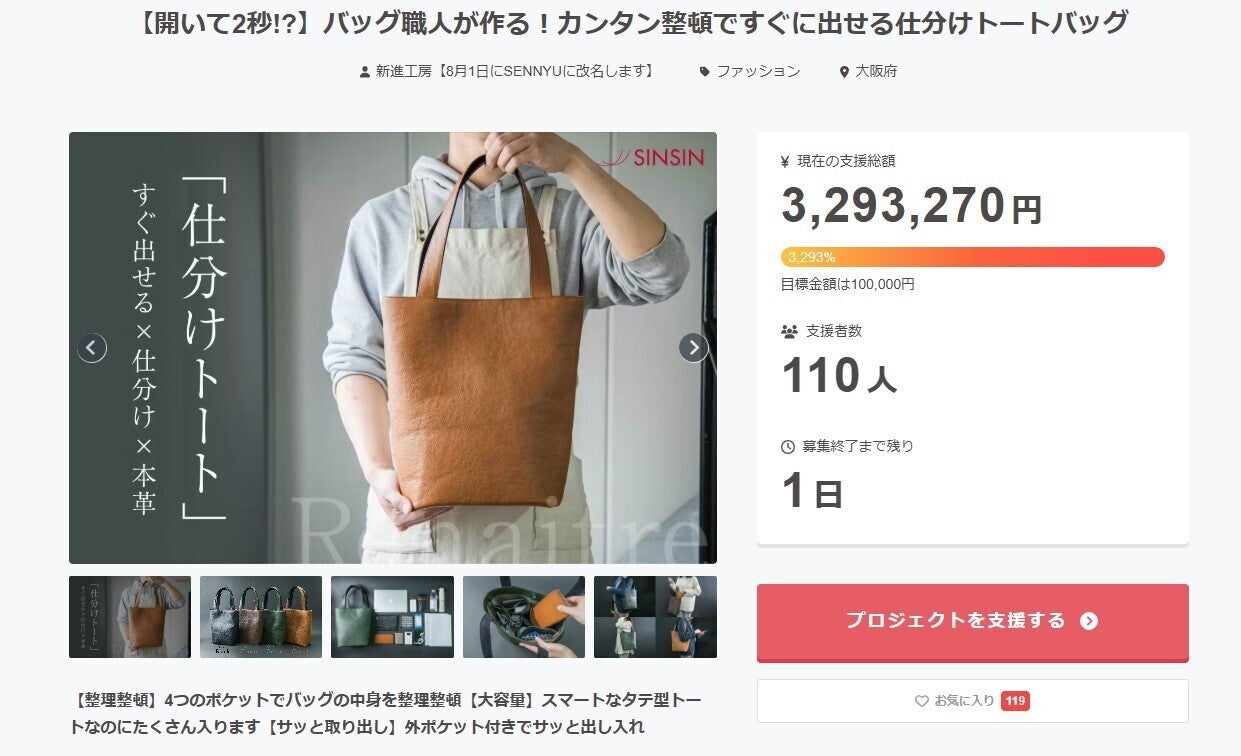Image resolution: width=1241 pixels, height=756 pixels.
Task: Click the 3,293% funding progress bar
Action: [973, 257]
